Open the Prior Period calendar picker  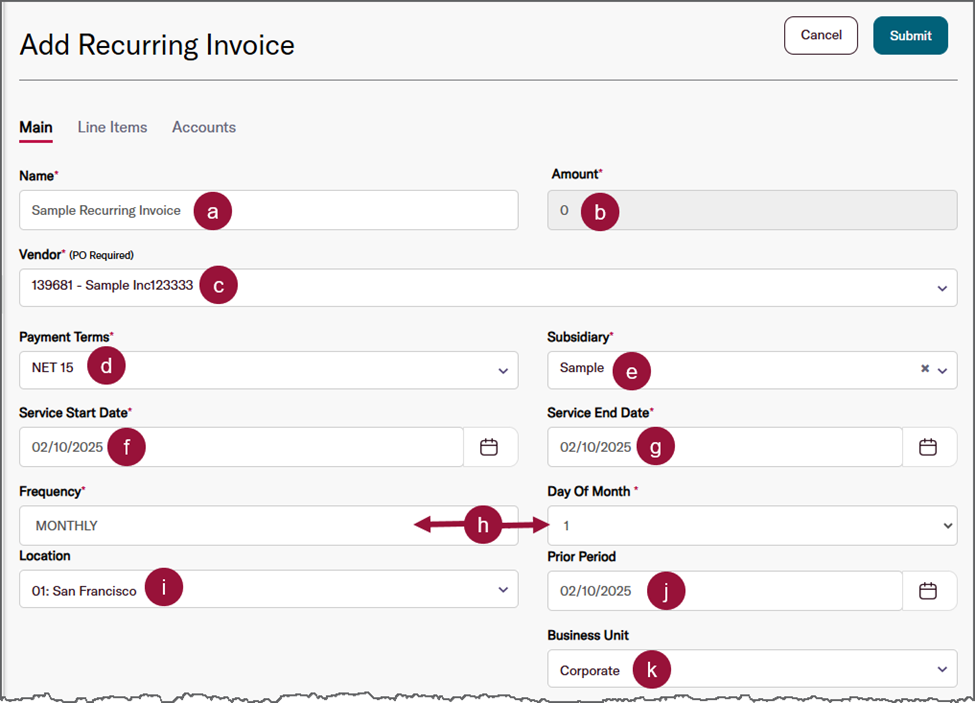coord(928,591)
